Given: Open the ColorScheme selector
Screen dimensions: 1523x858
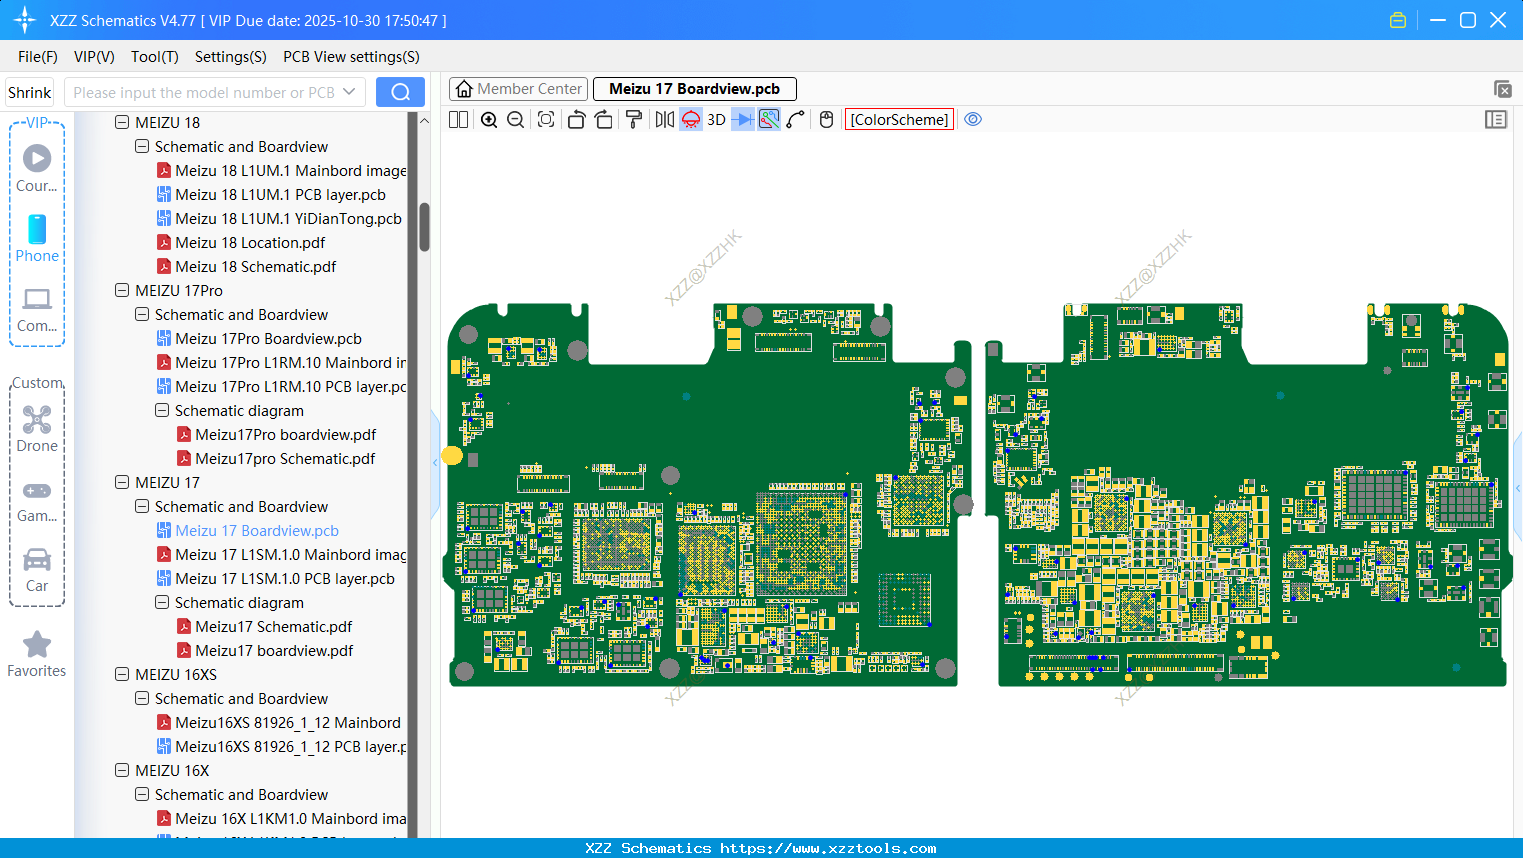Looking at the screenshot, I should (899, 120).
